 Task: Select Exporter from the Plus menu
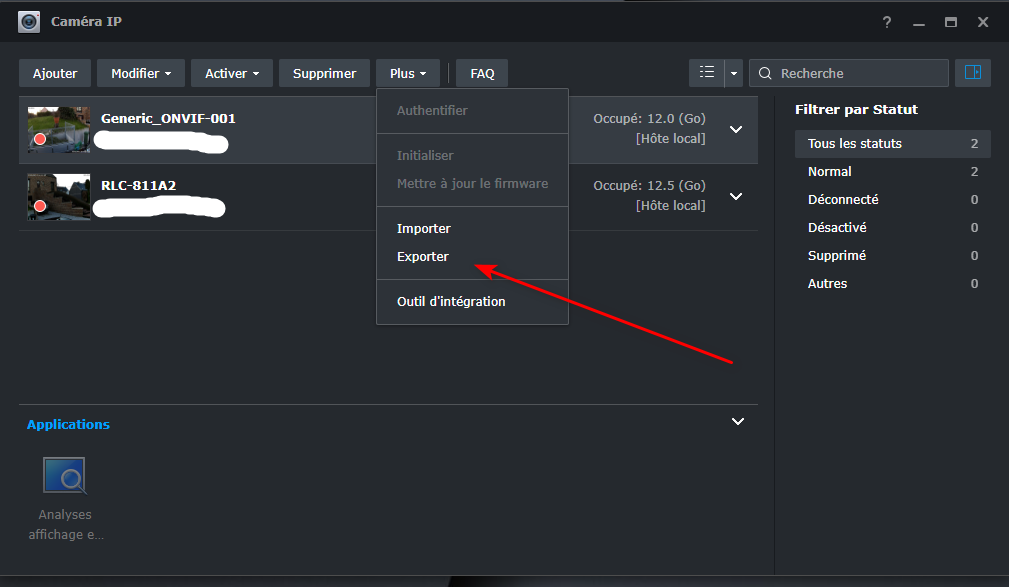(x=423, y=257)
